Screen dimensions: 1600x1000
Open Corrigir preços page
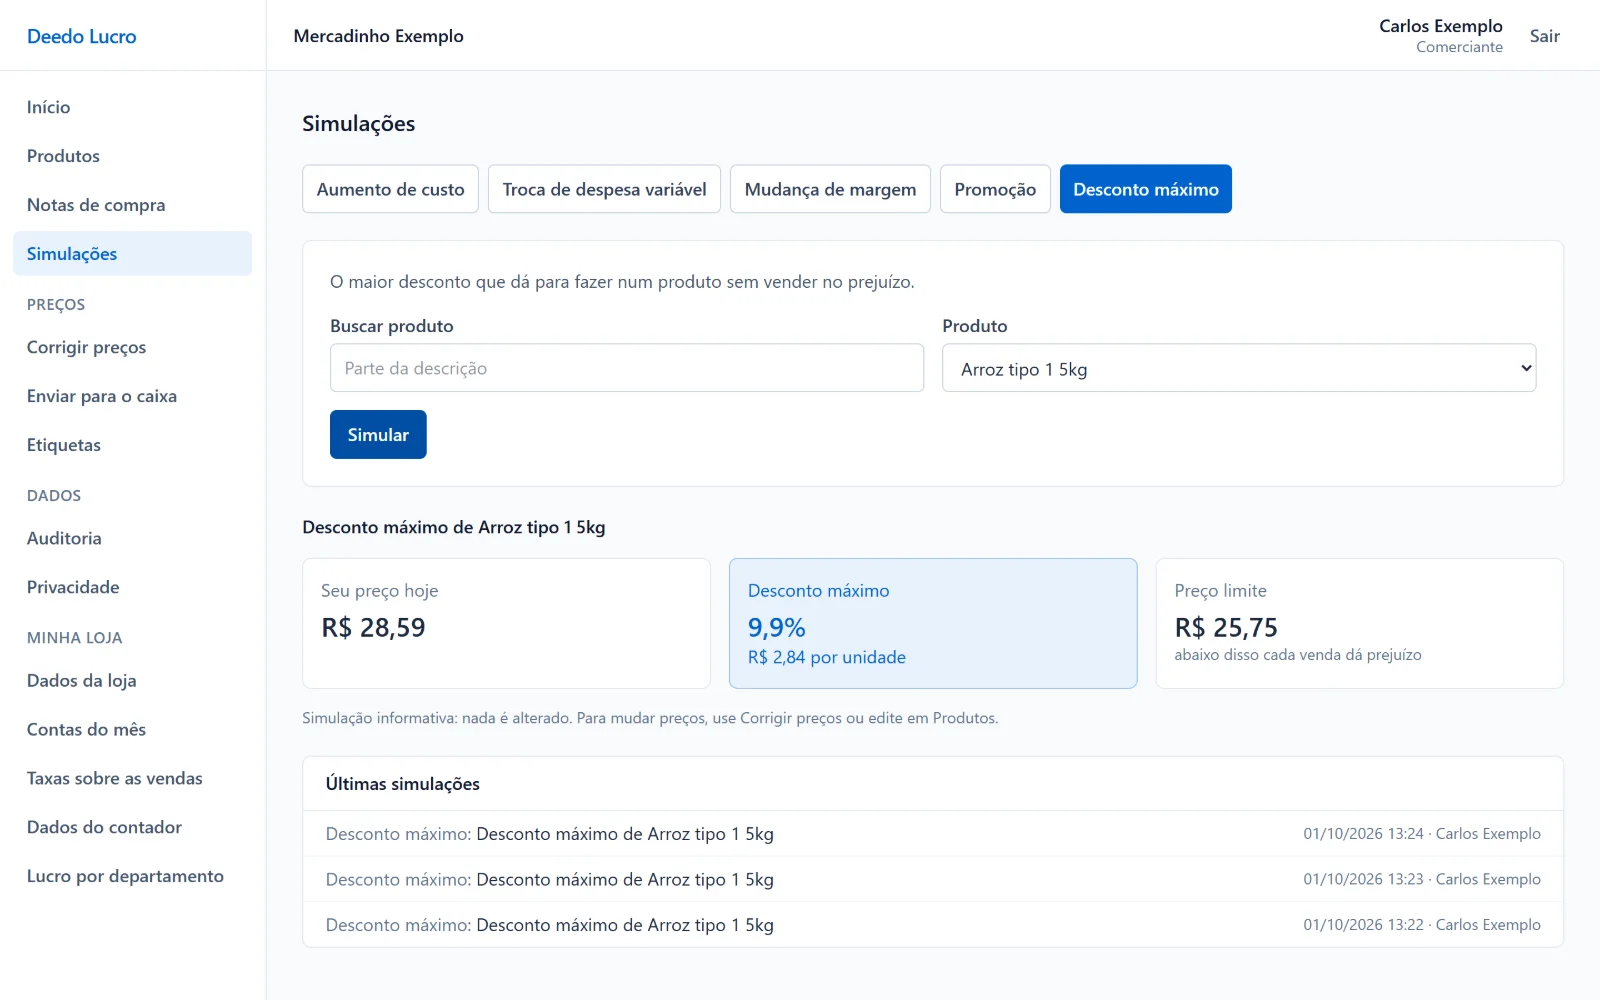(132, 347)
